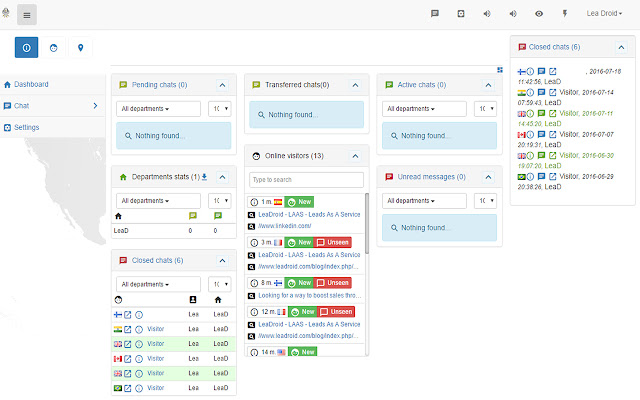Open Dashboard in the left sidebar

tap(30, 84)
